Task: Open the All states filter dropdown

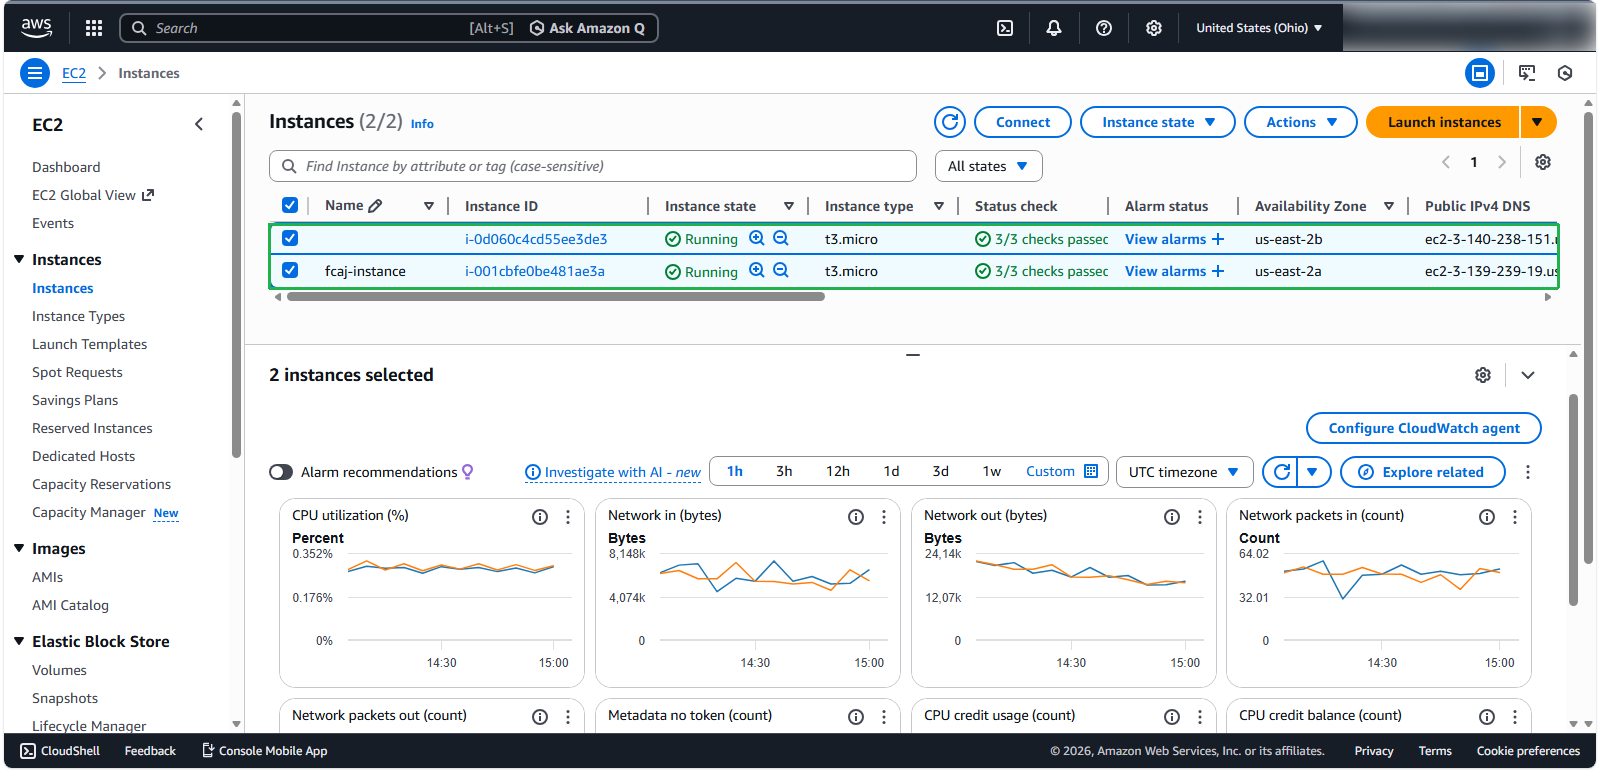Action: pos(988,166)
